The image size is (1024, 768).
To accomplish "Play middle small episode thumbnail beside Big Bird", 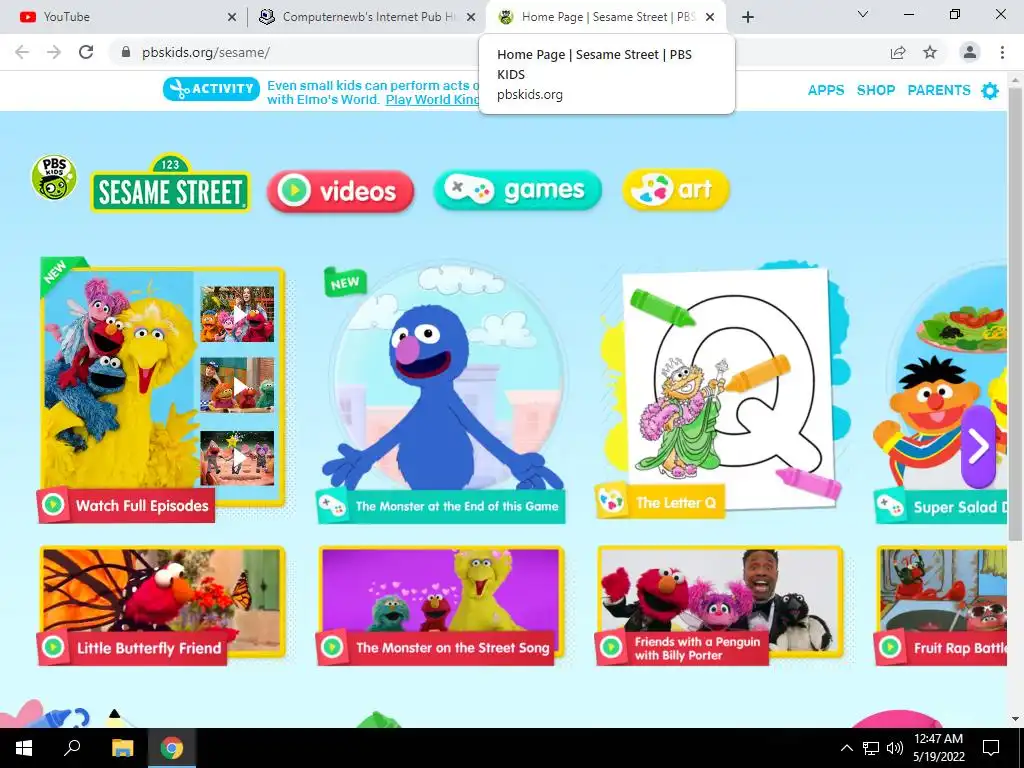I will (238, 385).
